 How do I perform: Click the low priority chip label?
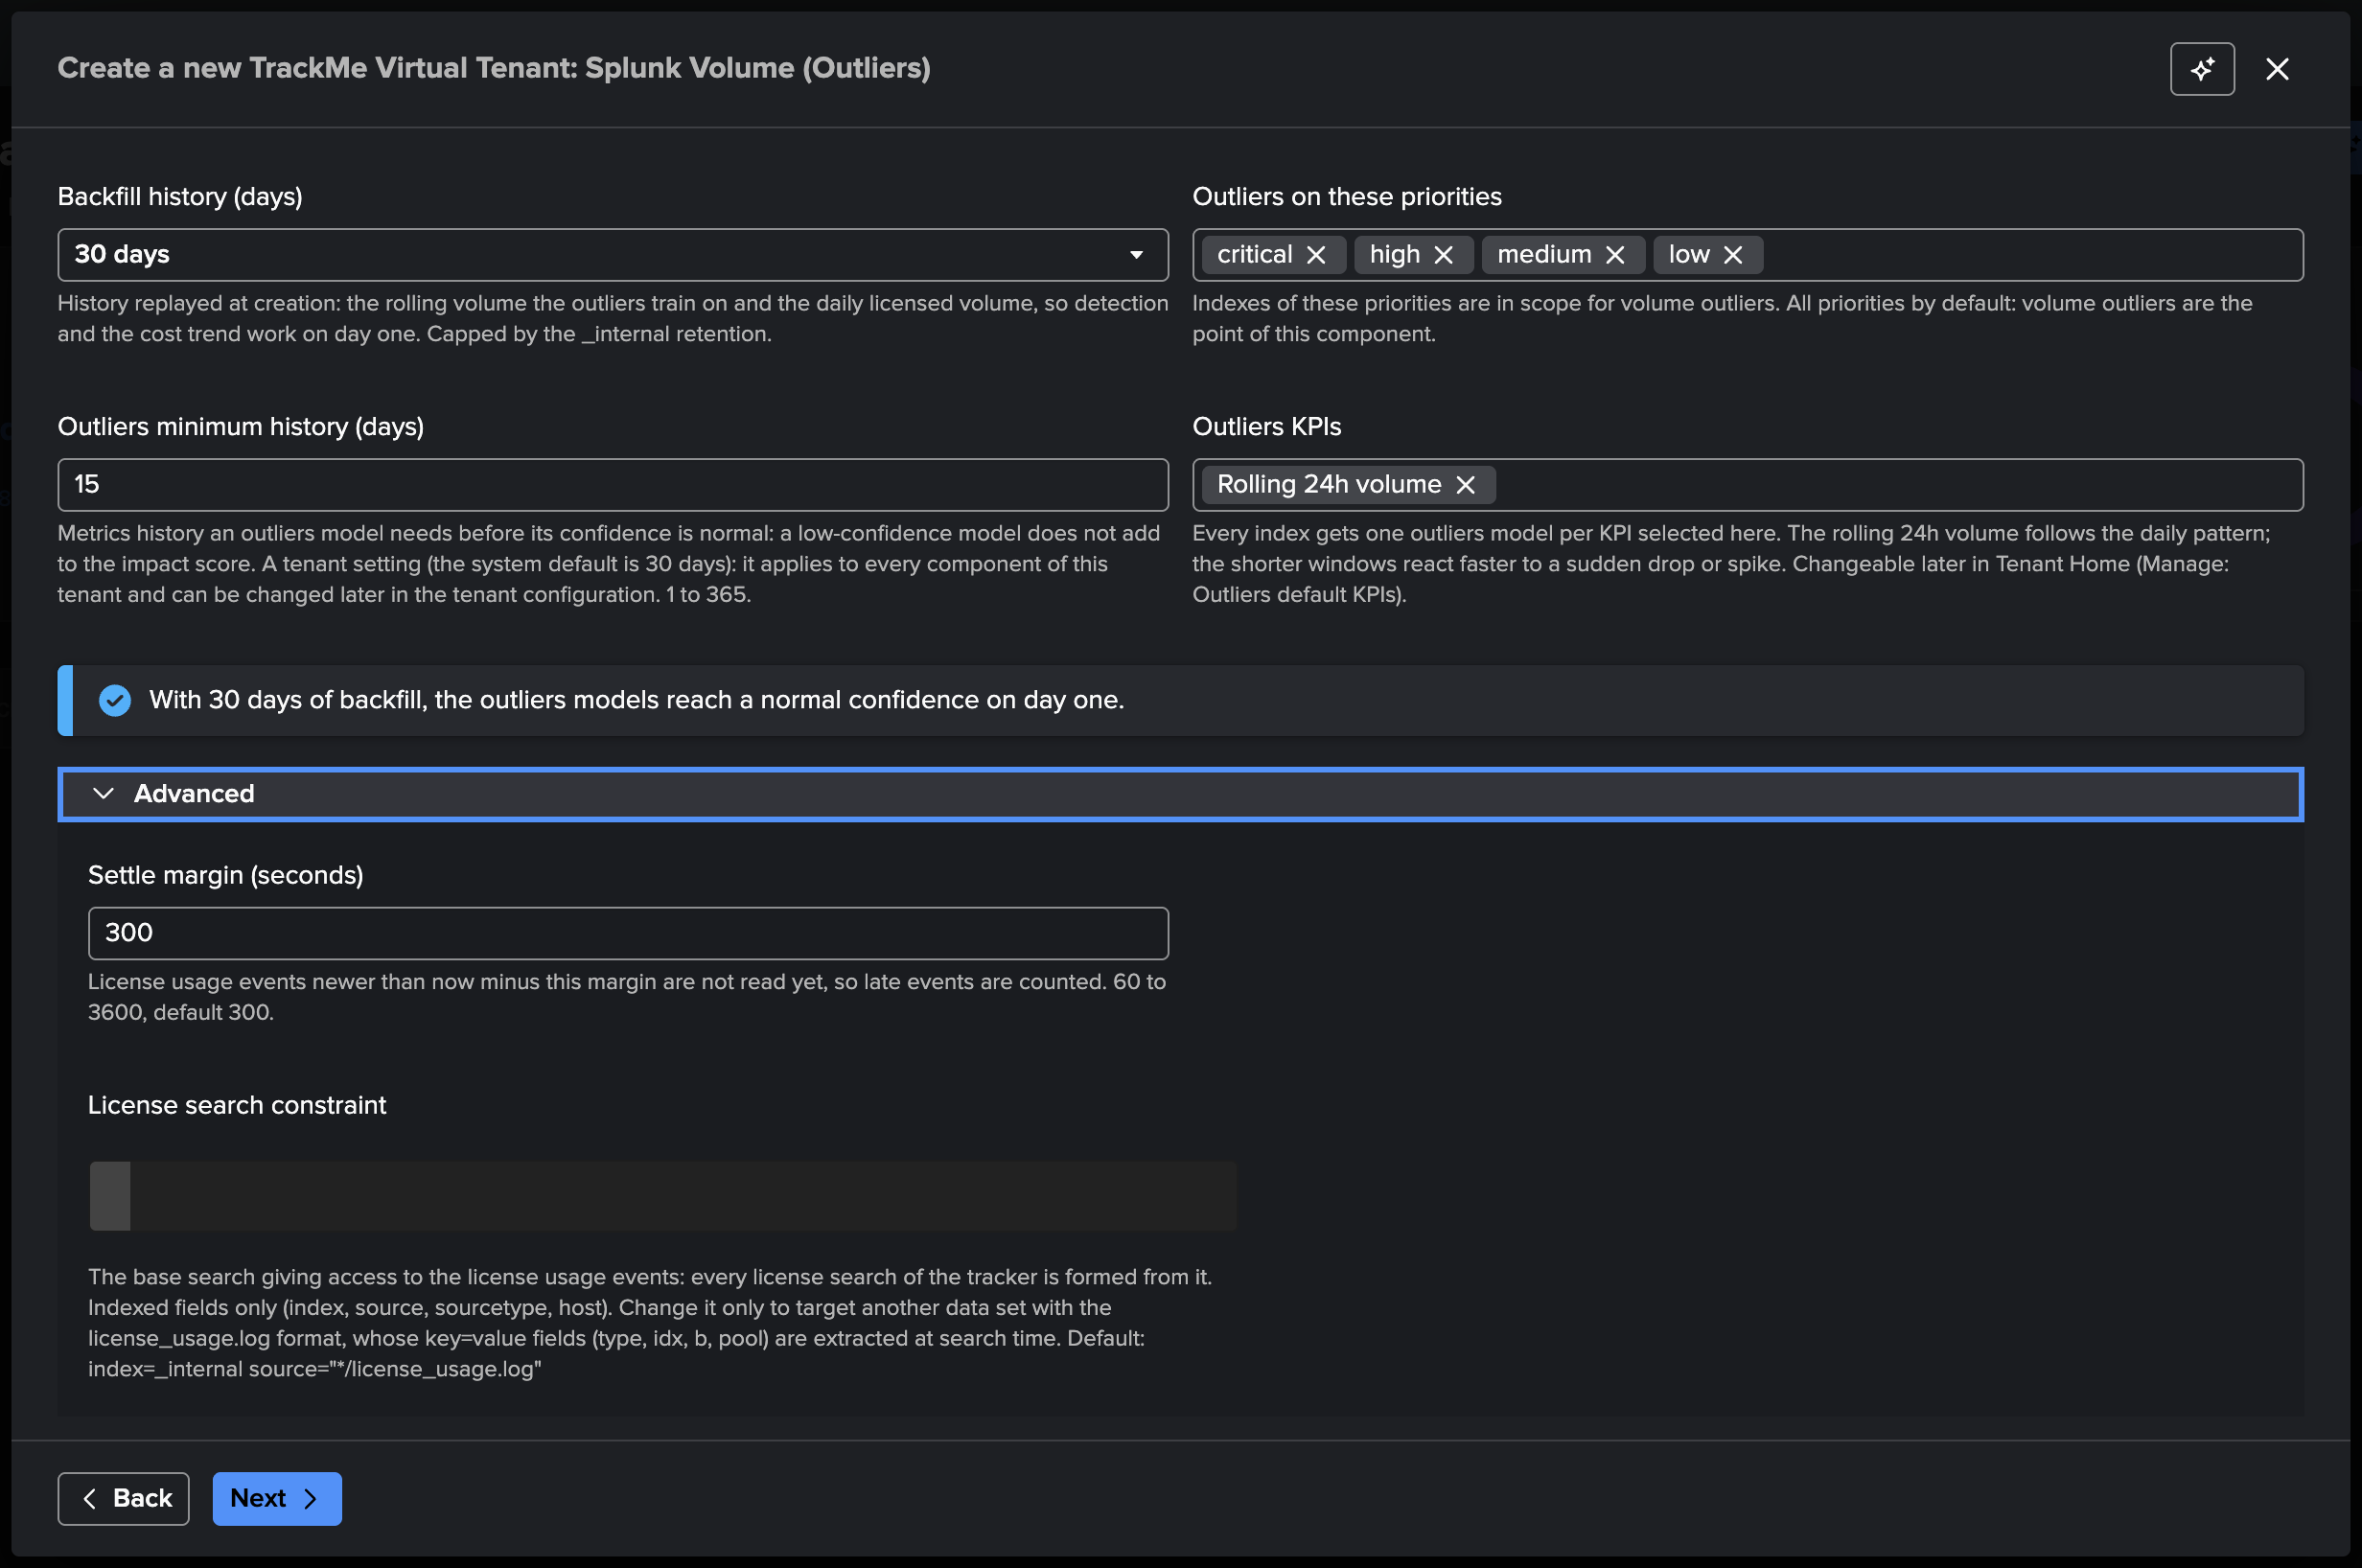click(x=1689, y=255)
